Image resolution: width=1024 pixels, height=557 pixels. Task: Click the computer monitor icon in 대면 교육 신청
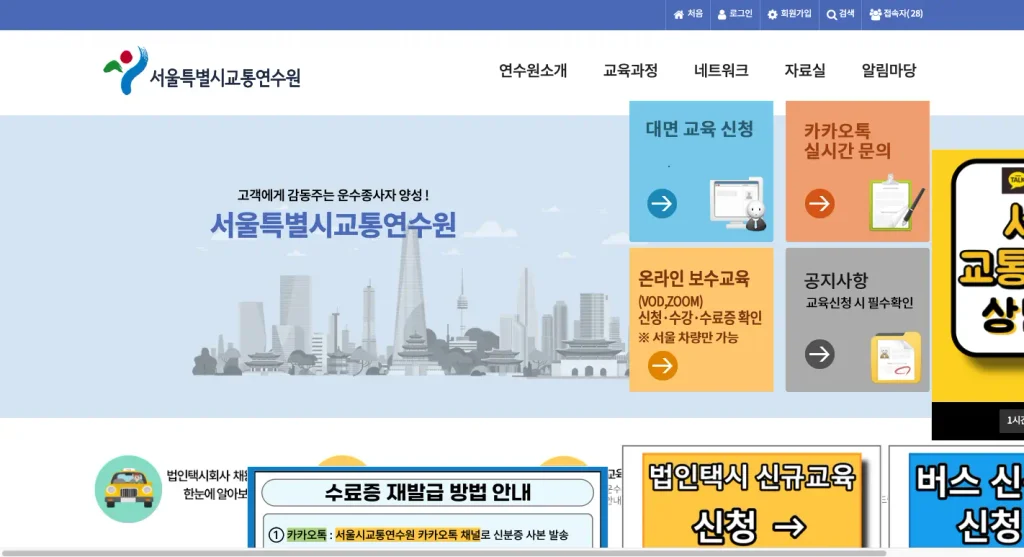[x=738, y=203]
